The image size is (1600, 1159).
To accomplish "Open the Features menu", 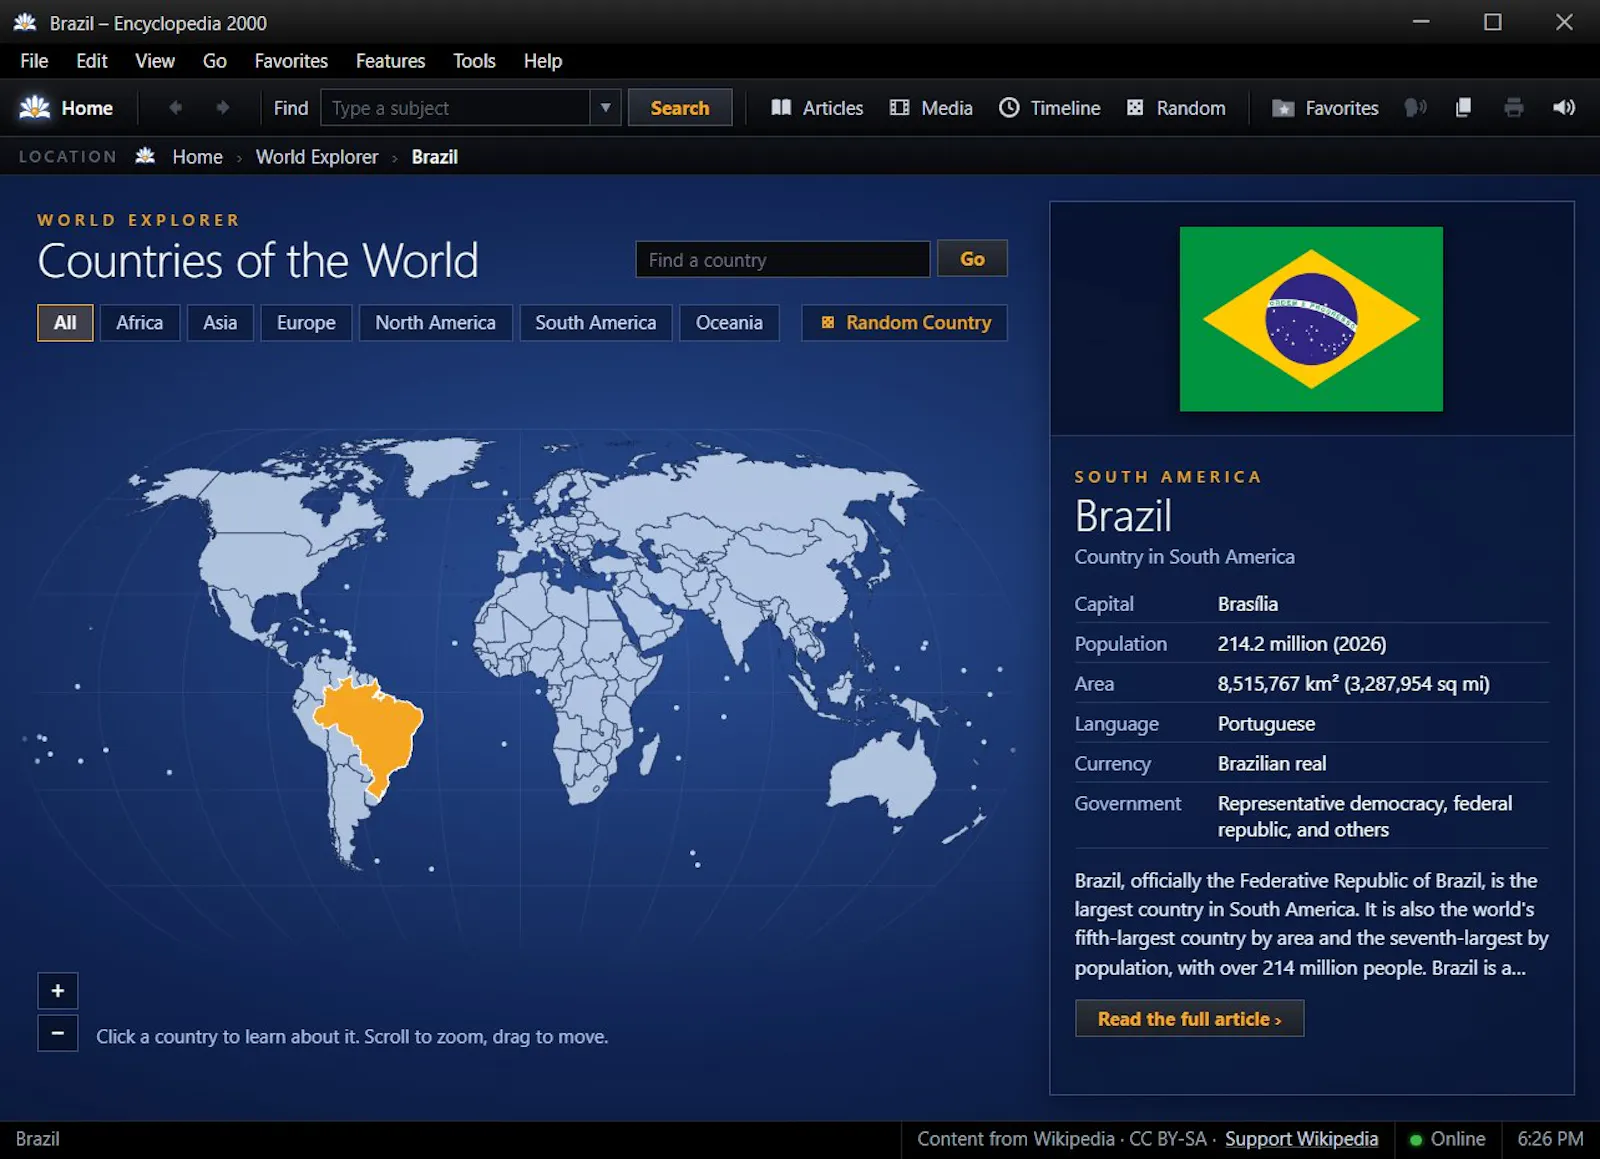I will tap(391, 61).
